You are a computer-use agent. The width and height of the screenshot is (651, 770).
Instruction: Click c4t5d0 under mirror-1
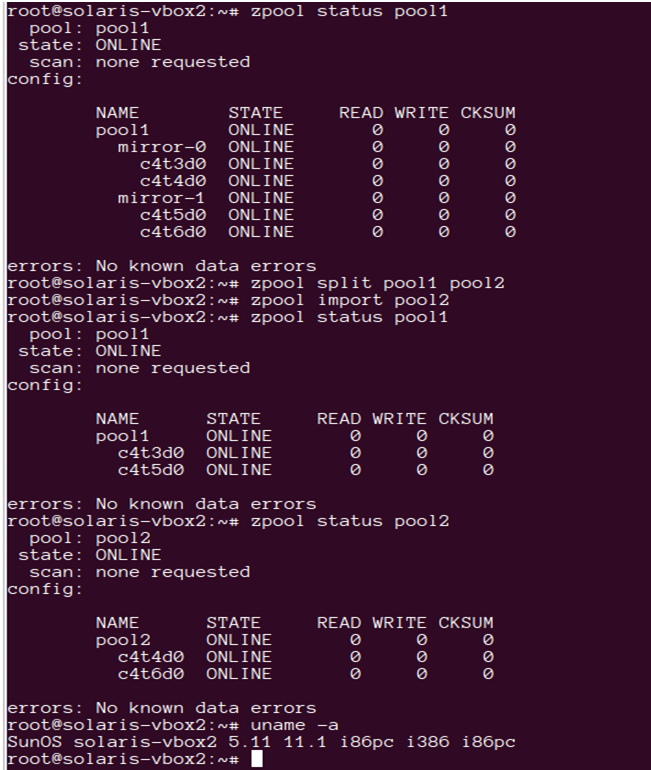[x=173, y=215]
